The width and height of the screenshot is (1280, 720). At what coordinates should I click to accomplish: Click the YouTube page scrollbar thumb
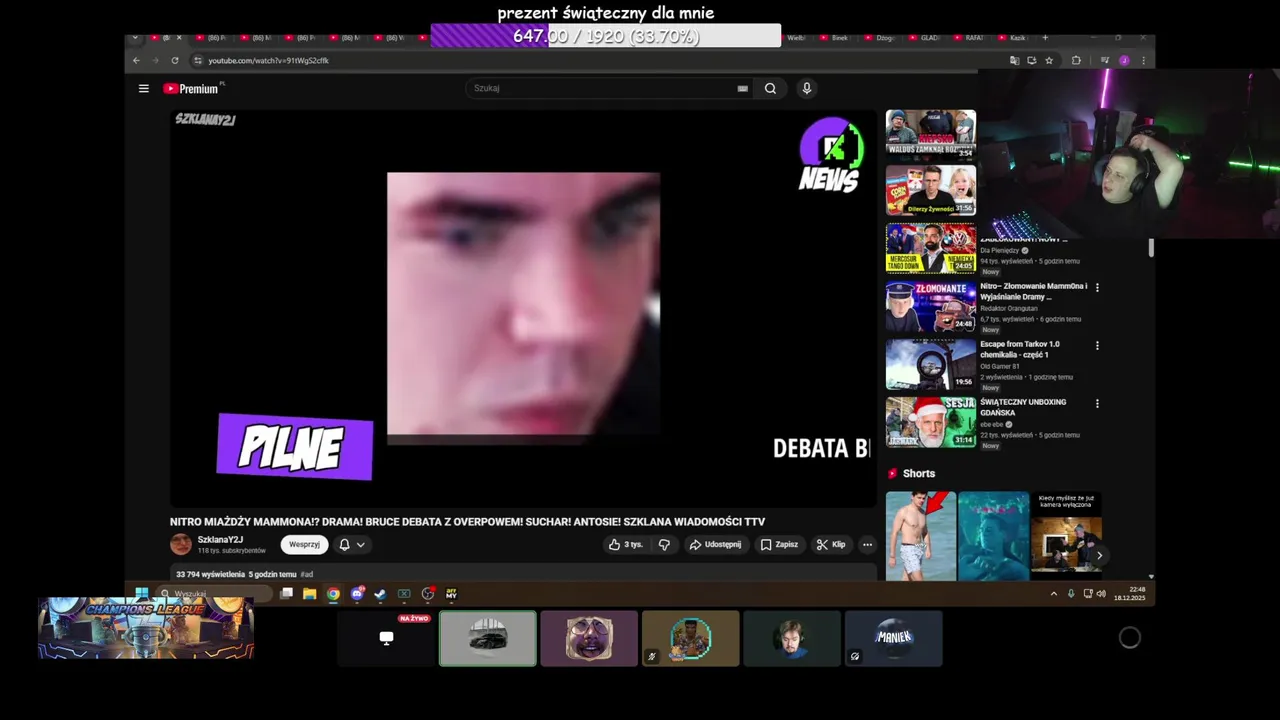tap(1151, 248)
